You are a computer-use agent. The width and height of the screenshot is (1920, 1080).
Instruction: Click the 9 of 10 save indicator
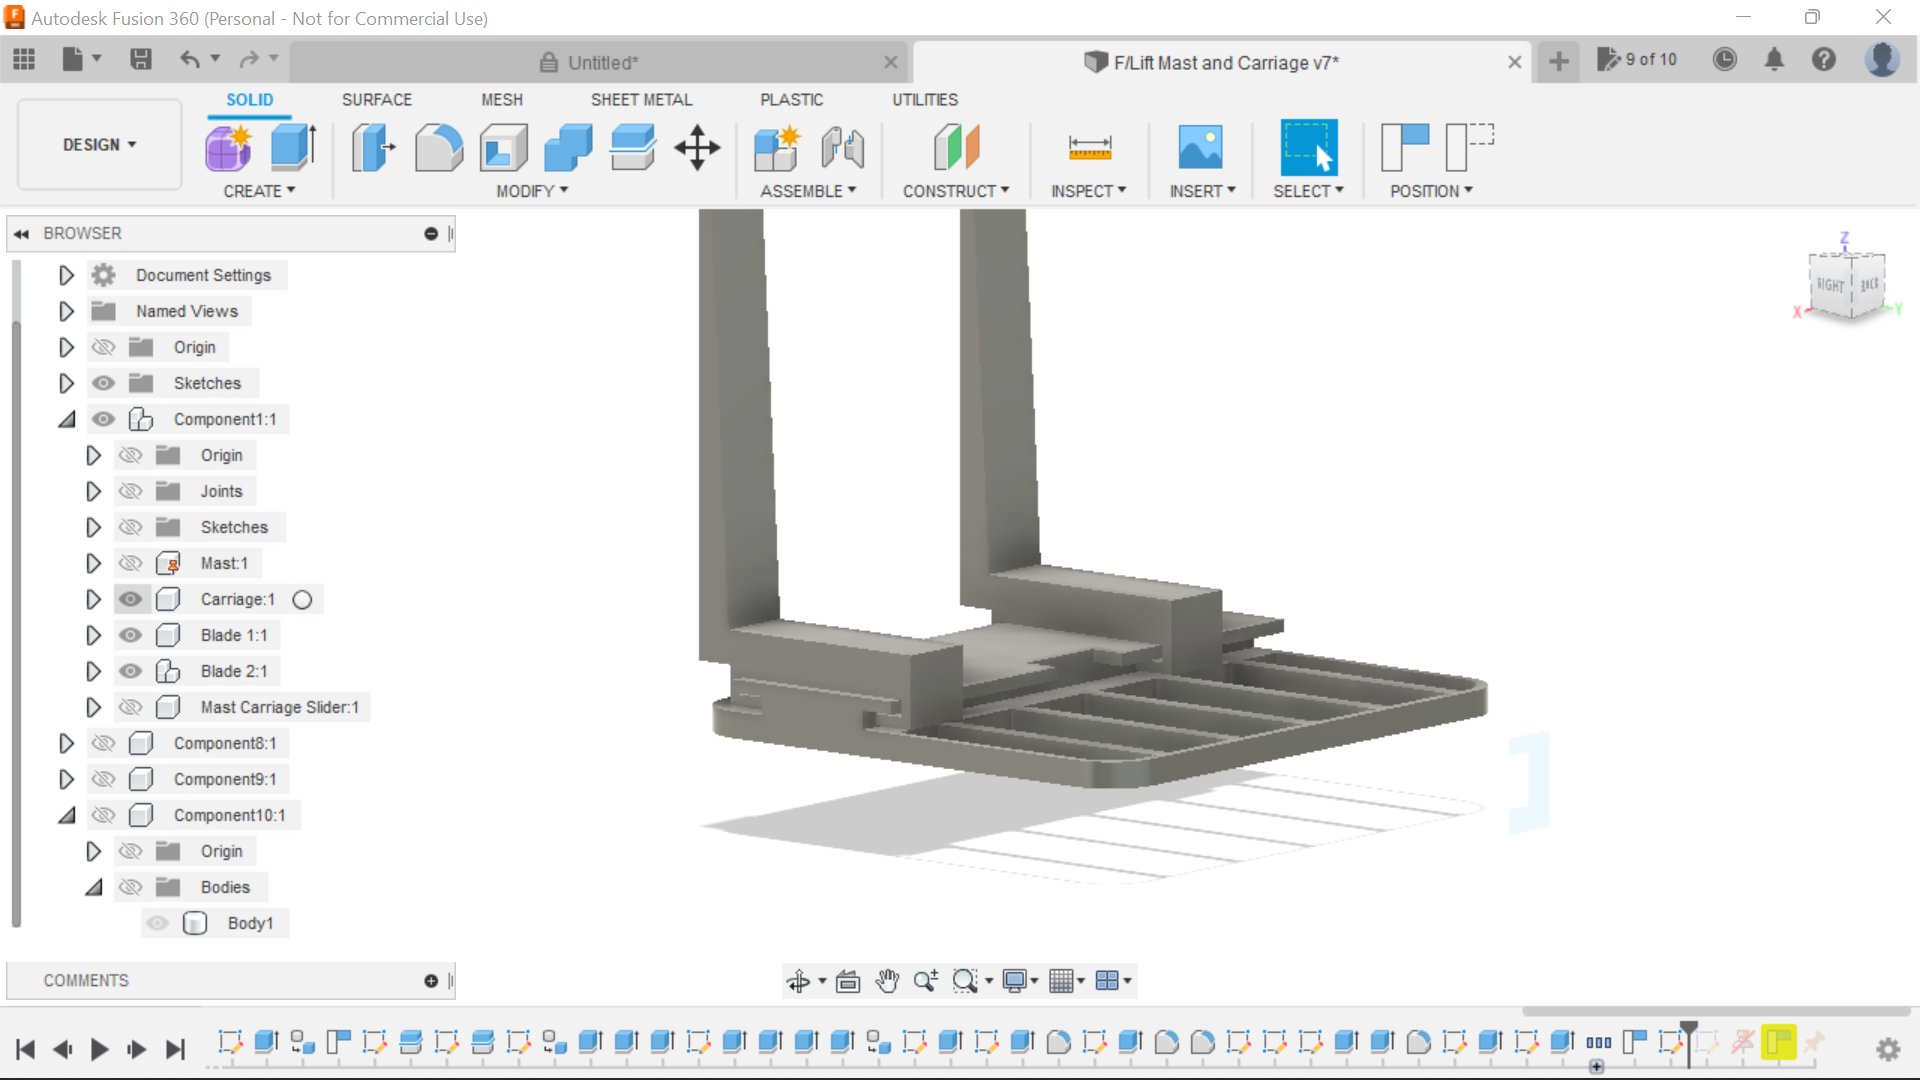tap(1638, 59)
